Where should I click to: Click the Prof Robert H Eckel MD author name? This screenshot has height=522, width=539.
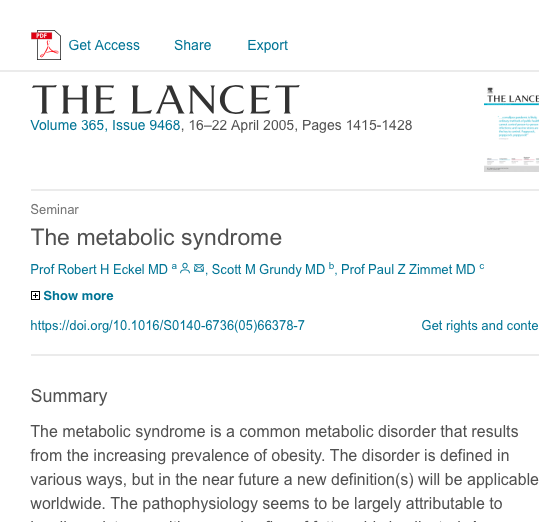tap(99, 269)
